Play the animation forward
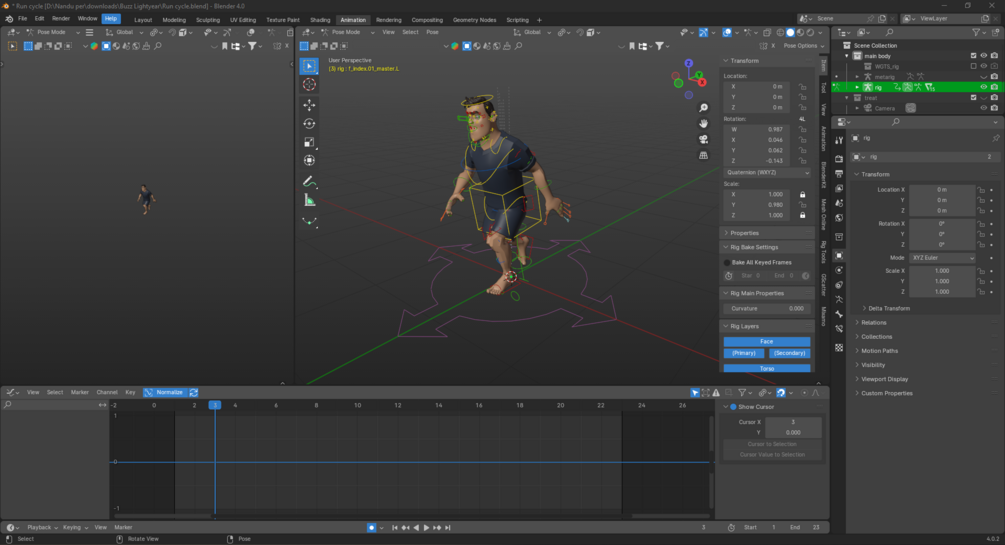The image size is (1005, 545). click(x=426, y=528)
